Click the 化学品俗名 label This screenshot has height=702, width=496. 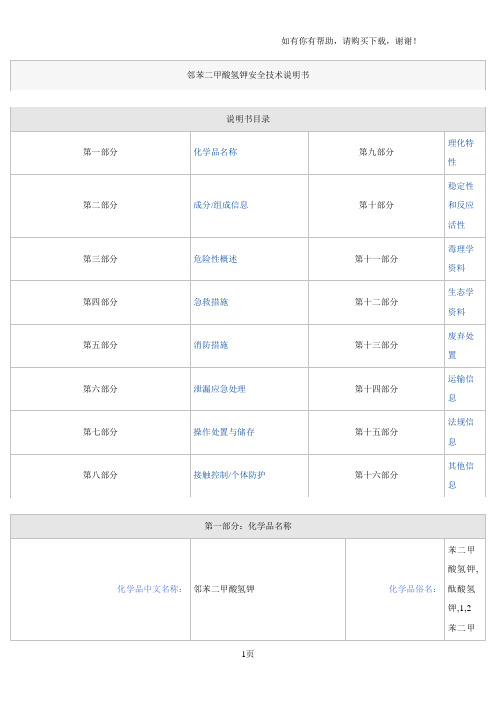413,589
